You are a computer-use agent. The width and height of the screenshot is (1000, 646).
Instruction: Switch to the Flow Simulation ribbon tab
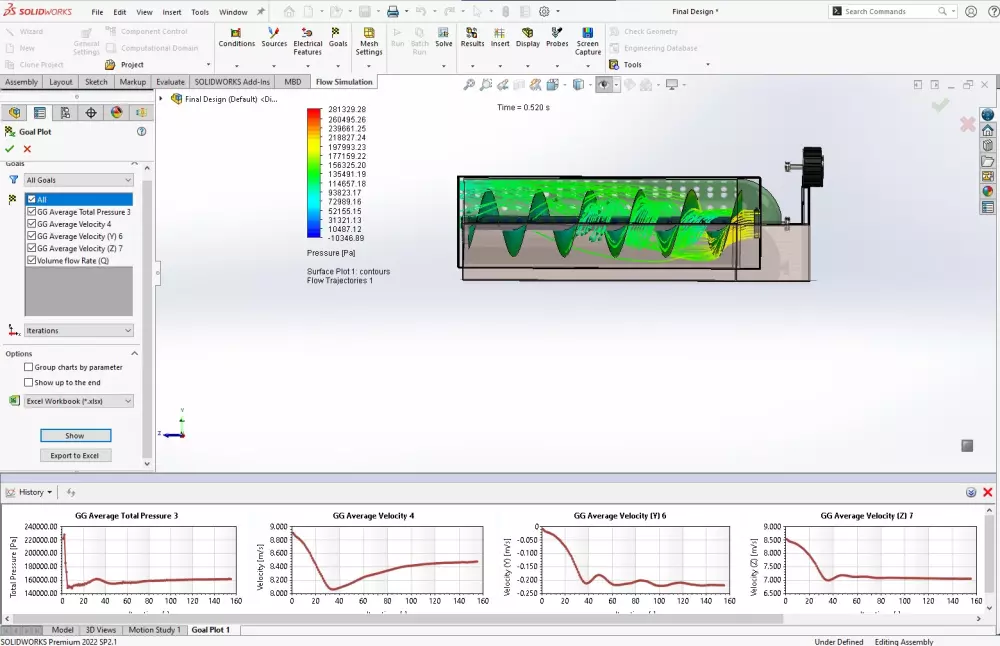click(344, 81)
